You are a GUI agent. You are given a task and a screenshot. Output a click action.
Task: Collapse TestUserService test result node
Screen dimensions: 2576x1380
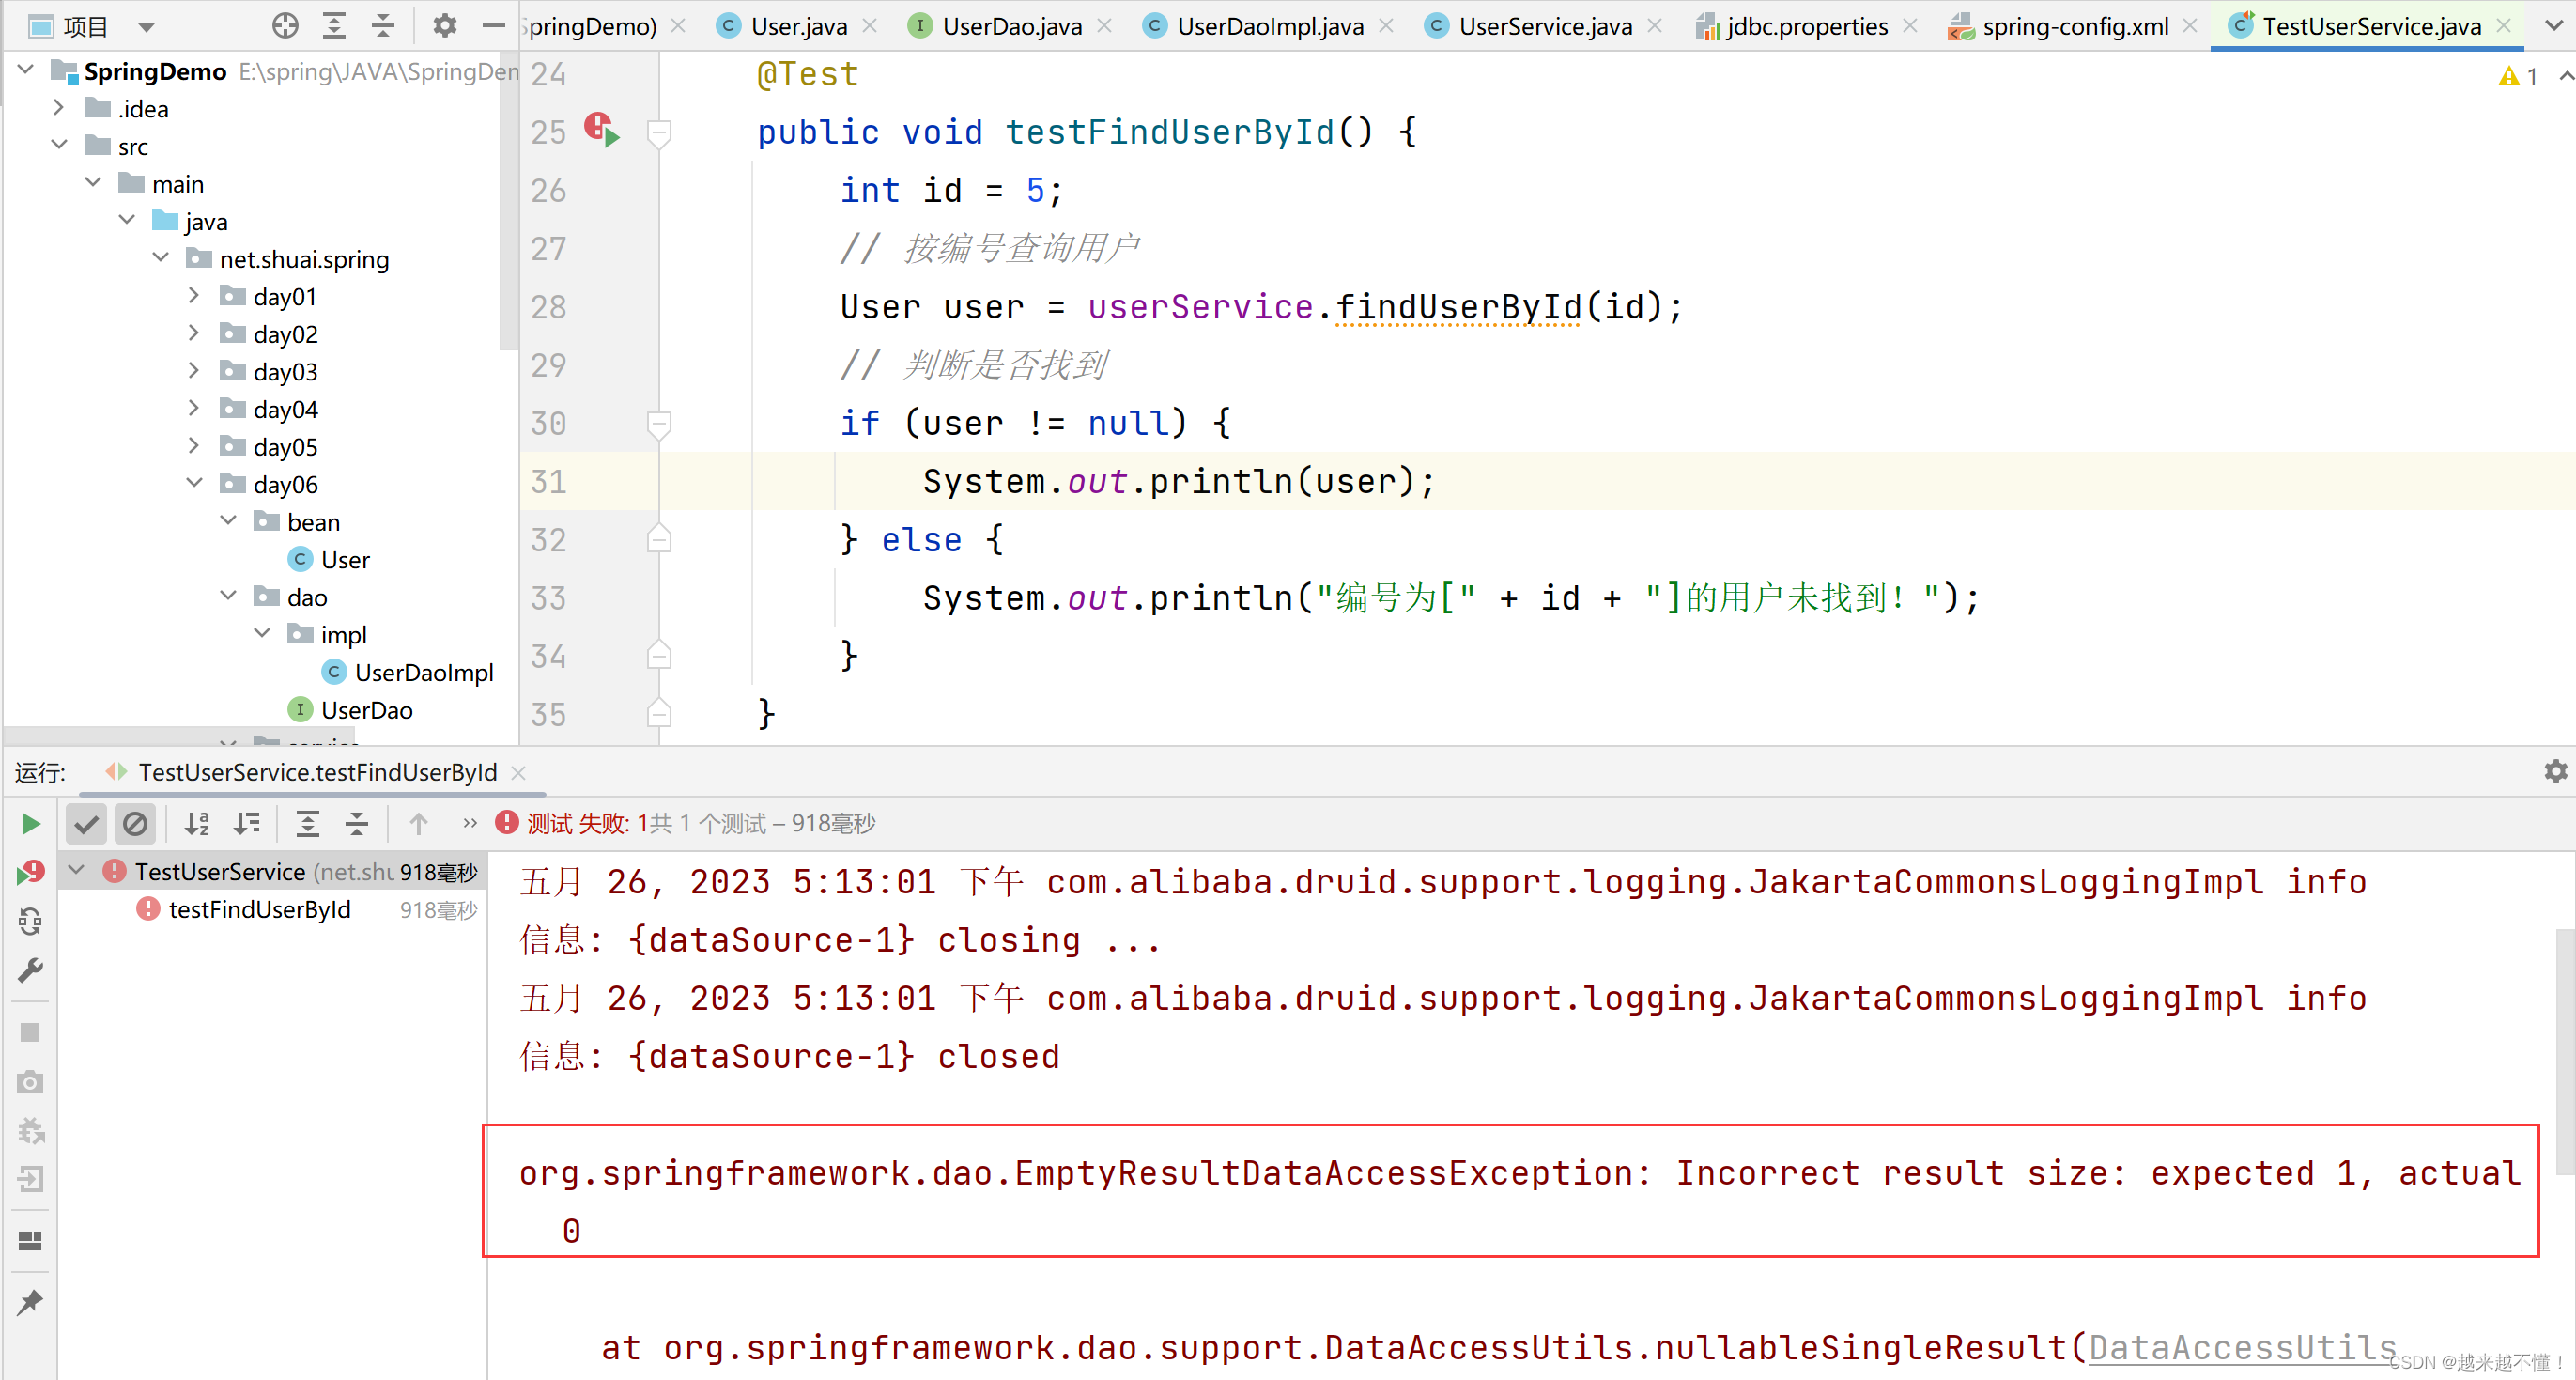76,870
